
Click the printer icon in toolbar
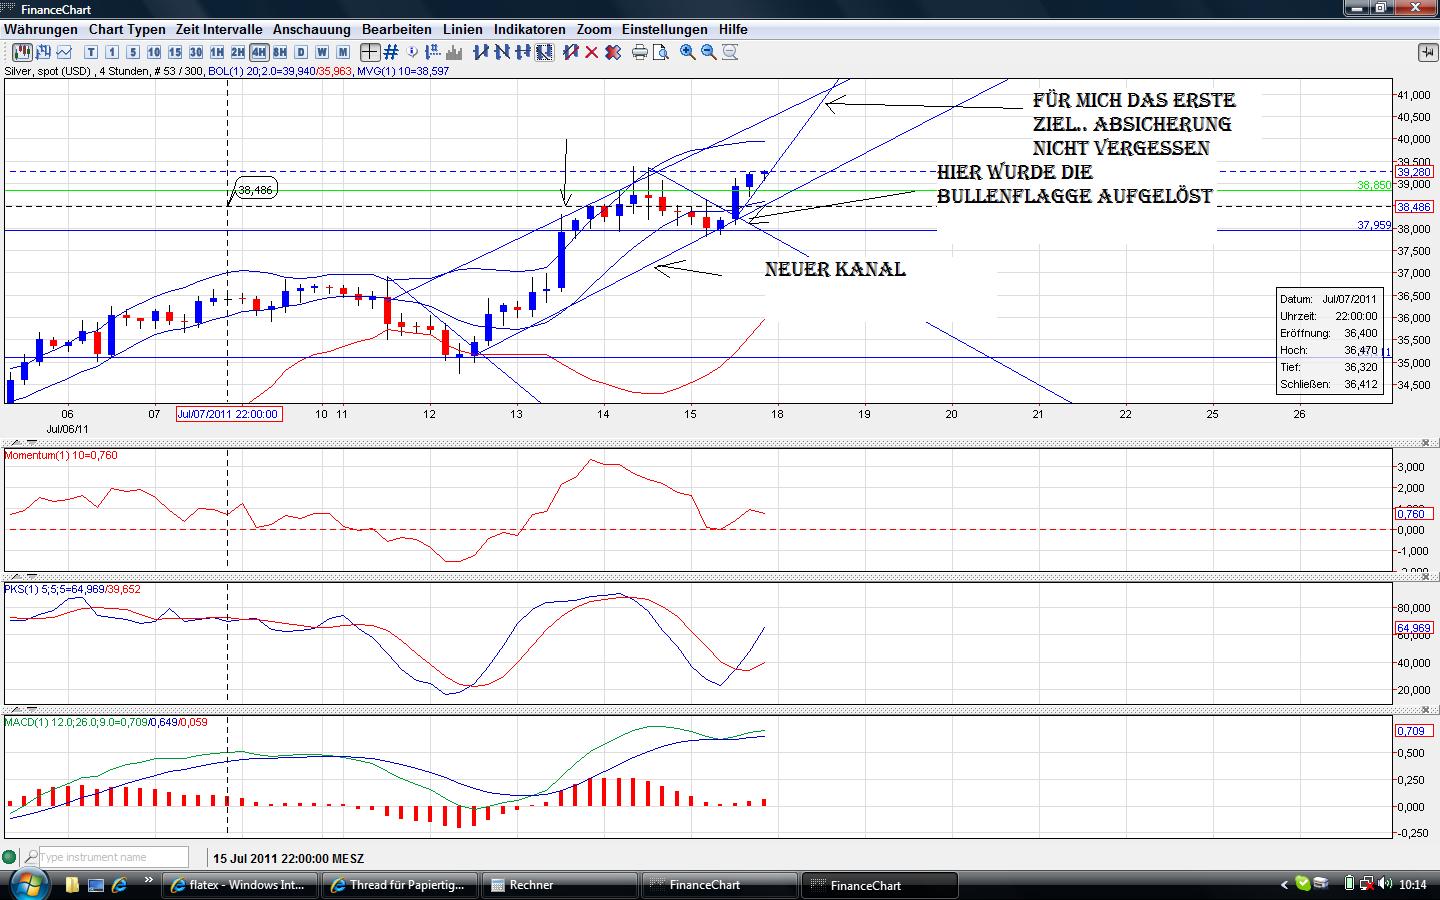[x=640, y=52]
